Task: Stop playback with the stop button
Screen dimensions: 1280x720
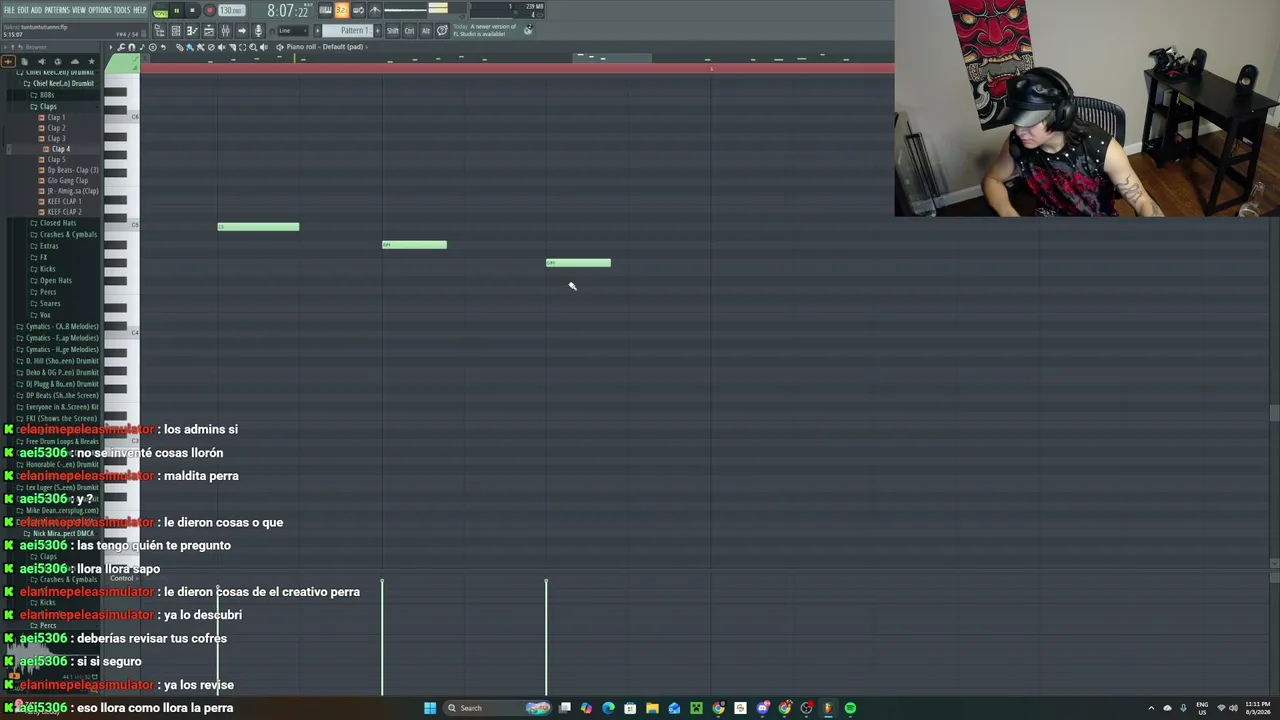Action: click(x=192, y=11)
